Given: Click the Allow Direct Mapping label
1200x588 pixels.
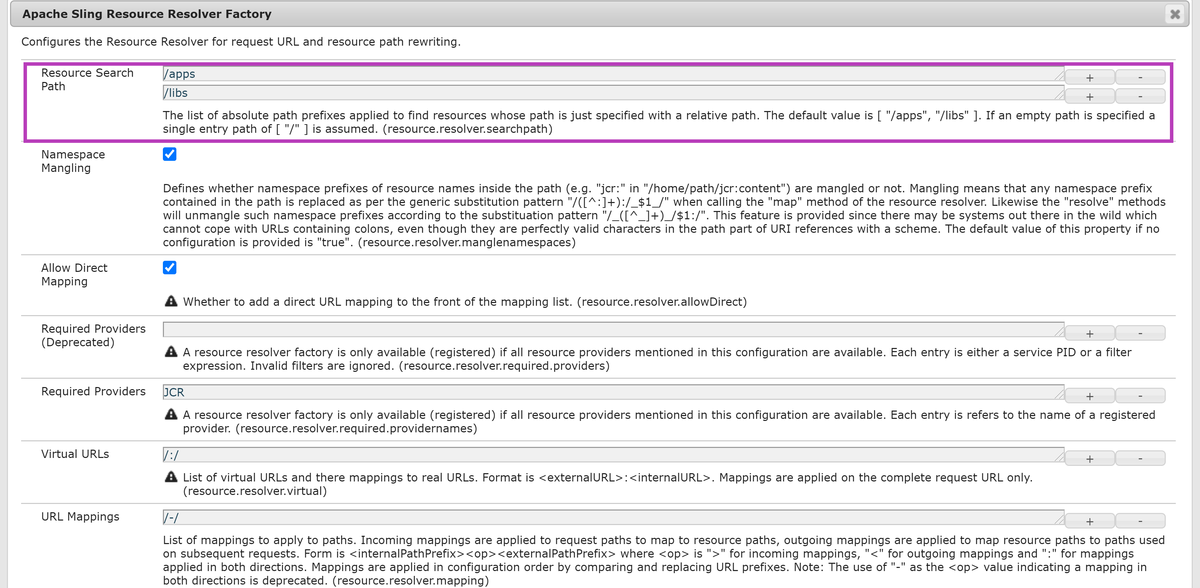Looking at the screenshot, I should pyautogui.click(x=75, y=274).
